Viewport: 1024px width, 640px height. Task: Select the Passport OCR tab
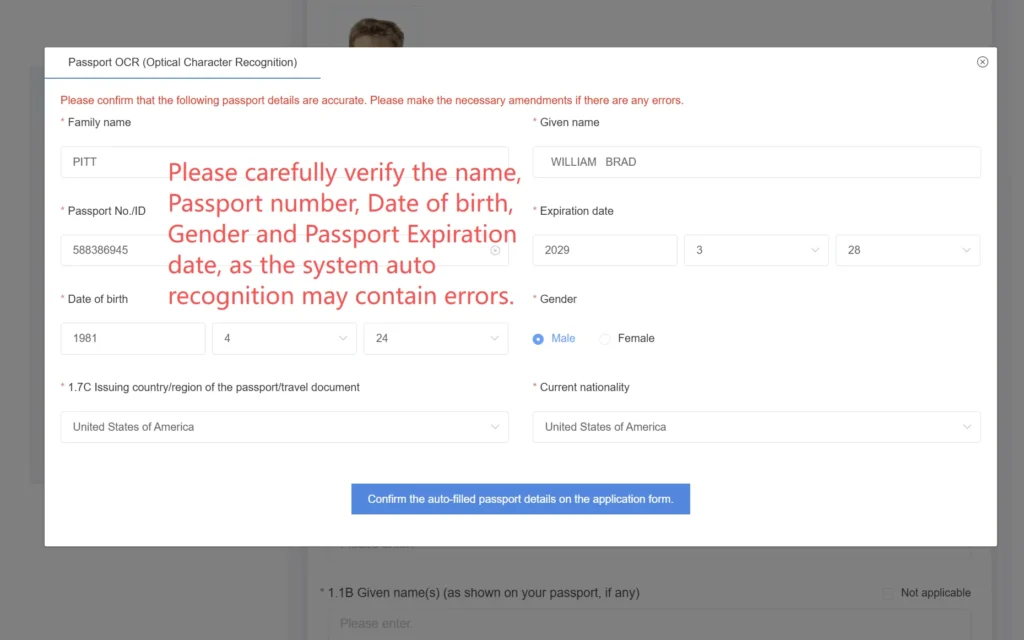(x=182, y=62)
